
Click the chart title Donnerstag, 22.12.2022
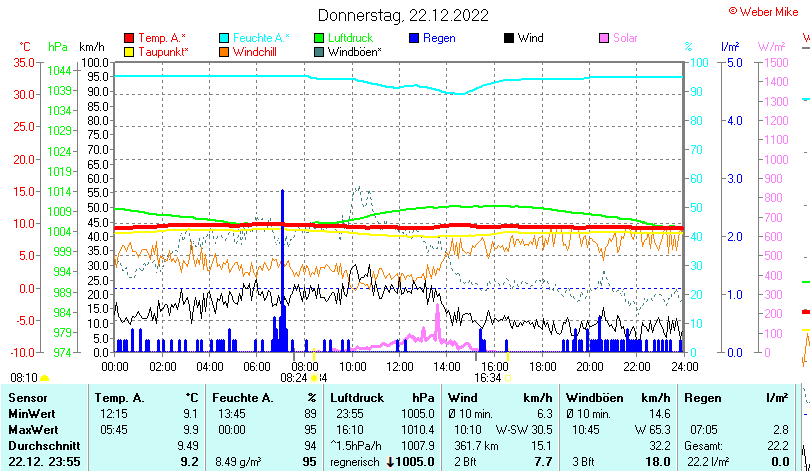click(403, 15)
